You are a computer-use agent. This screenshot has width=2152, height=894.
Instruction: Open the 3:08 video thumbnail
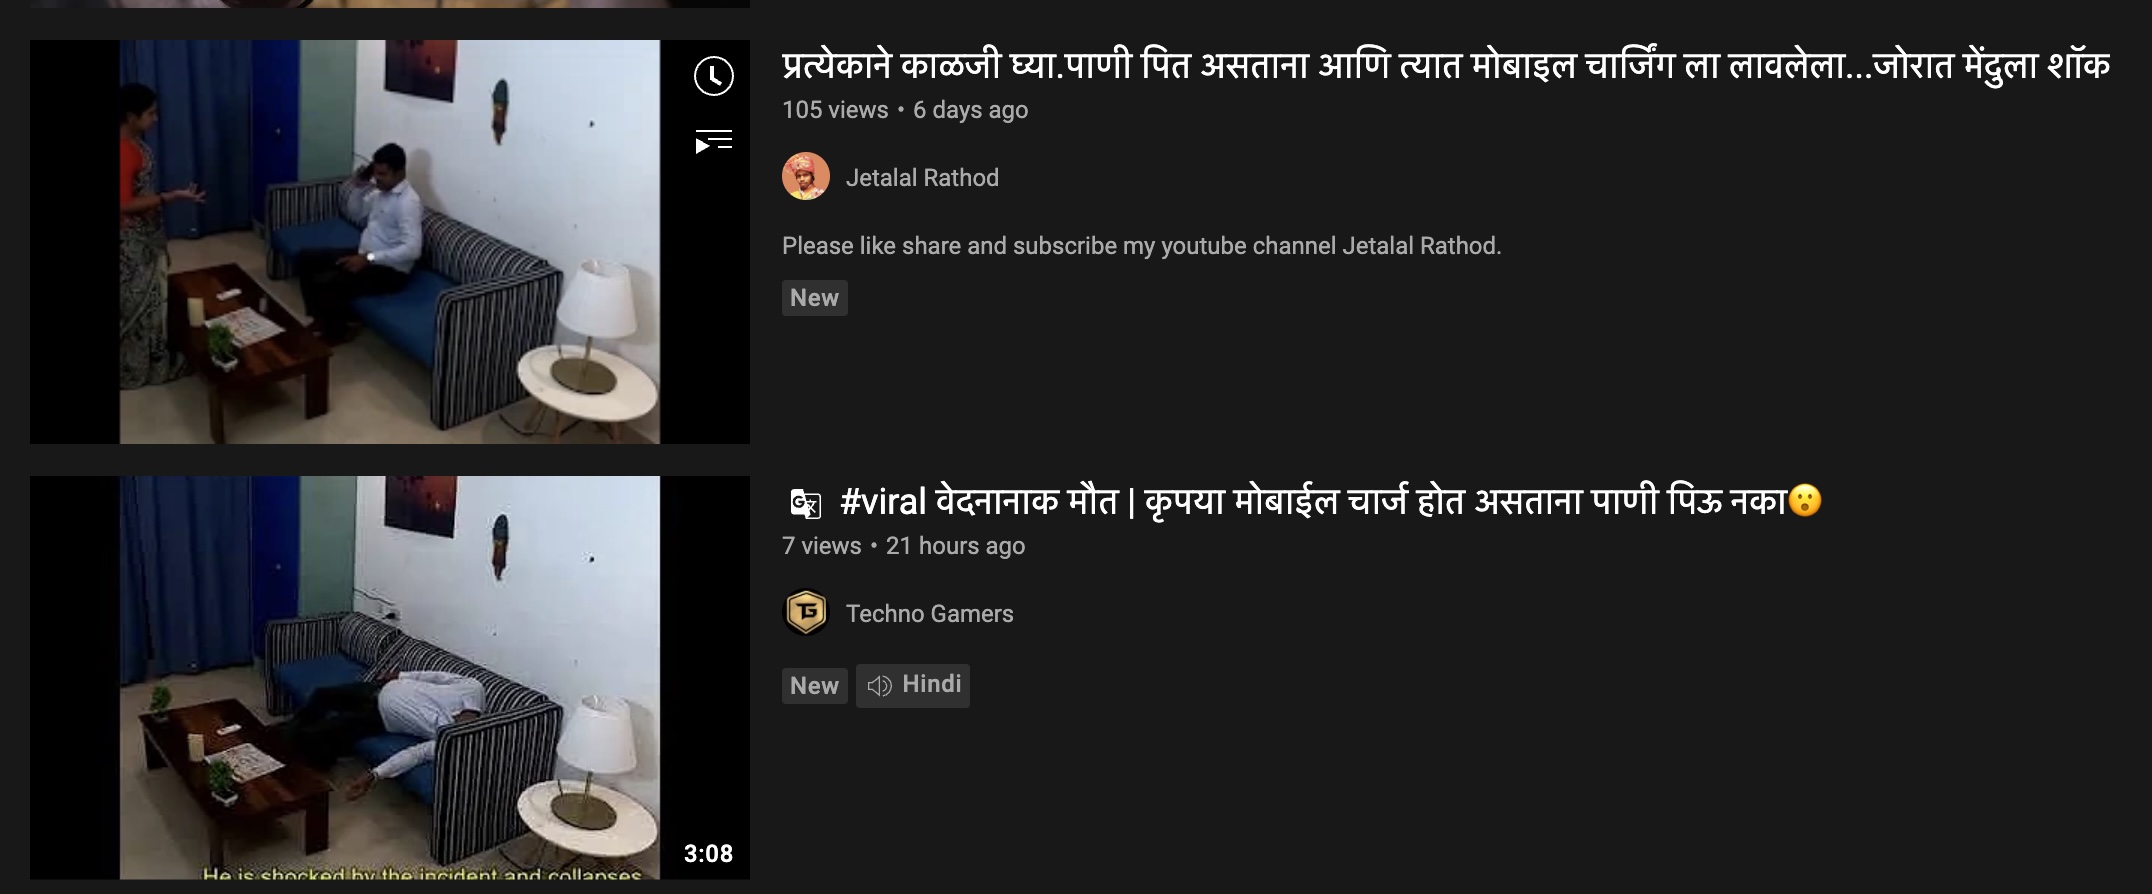coord(390,678)
